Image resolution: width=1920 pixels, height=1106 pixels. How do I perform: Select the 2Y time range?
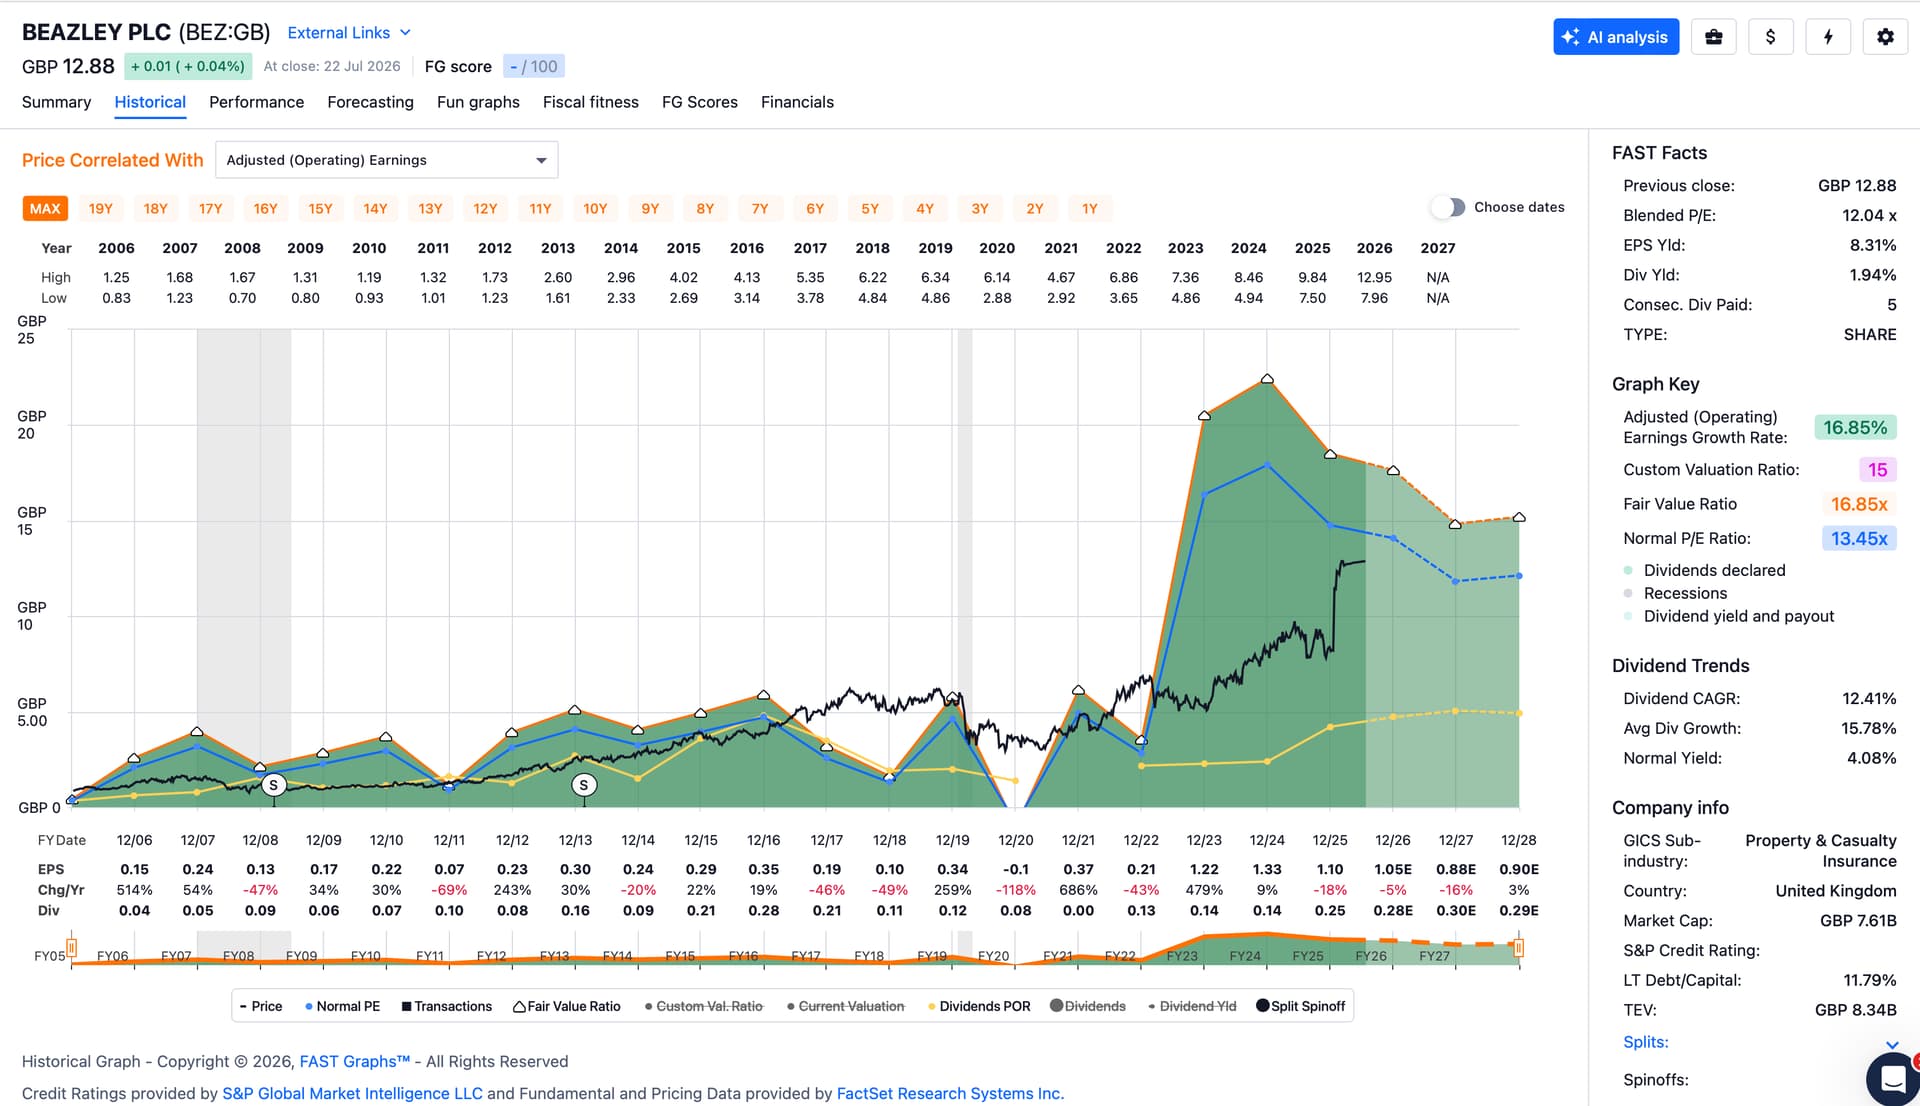coord(1035,208)
